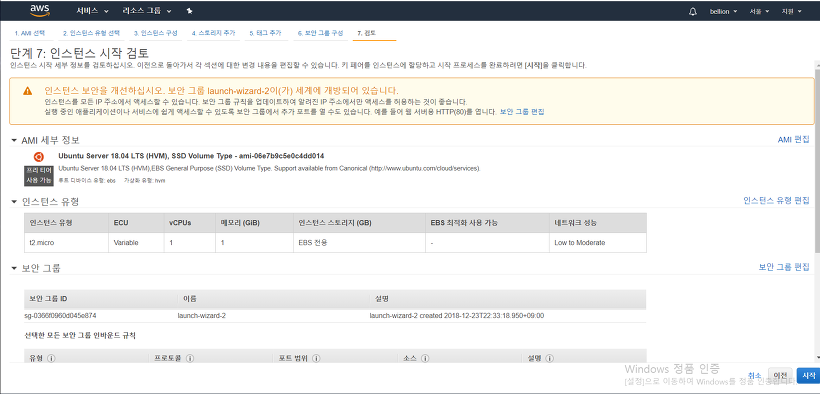Collapse the 보안 그룹 section
The image size is (820, 394).
pyautogui.click(x=14, y=268)
